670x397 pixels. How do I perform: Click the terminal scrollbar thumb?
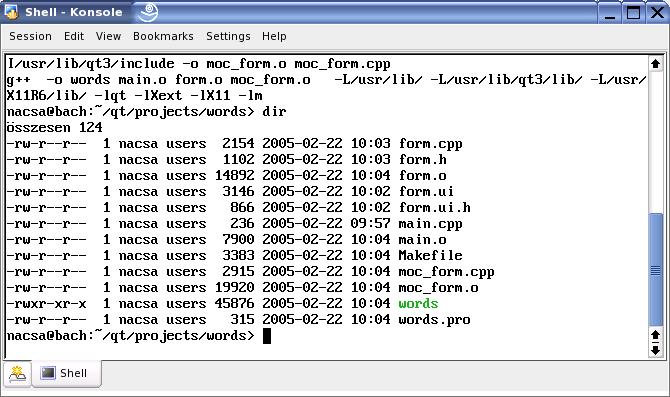click(x=655, y=270)
